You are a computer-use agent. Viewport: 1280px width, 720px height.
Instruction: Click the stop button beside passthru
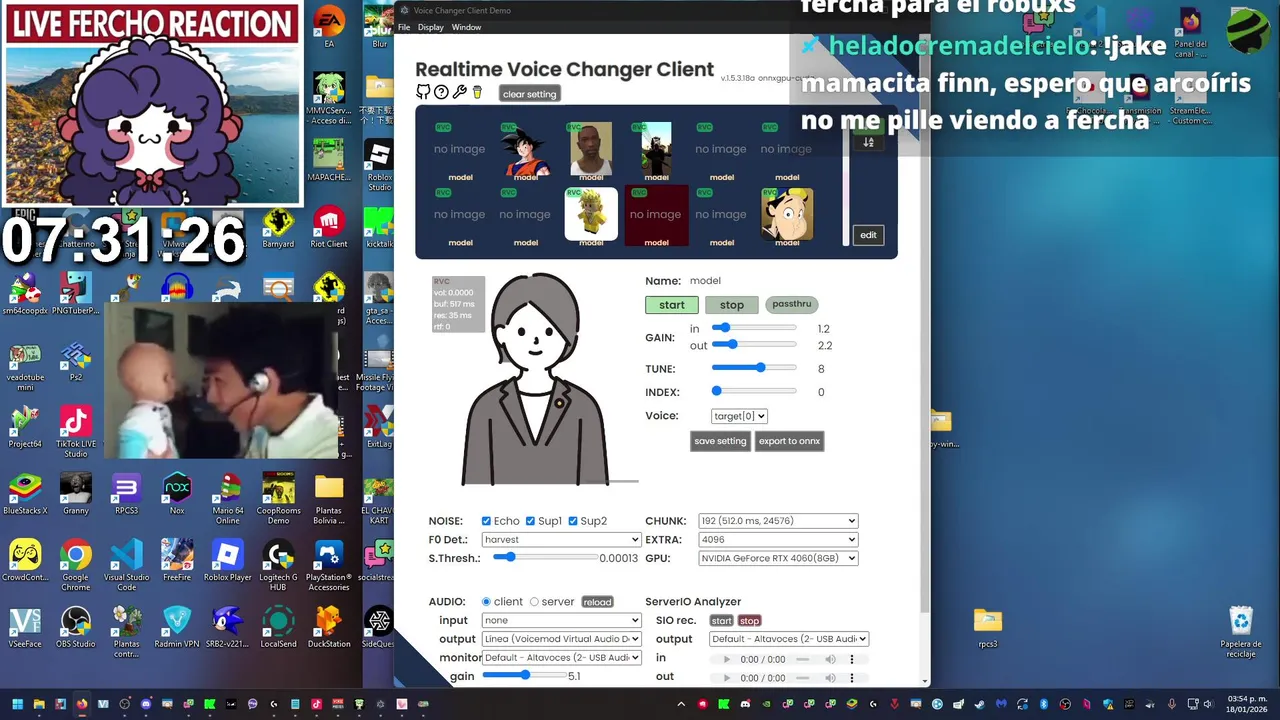pyautogui.click(x=732, y=305)
